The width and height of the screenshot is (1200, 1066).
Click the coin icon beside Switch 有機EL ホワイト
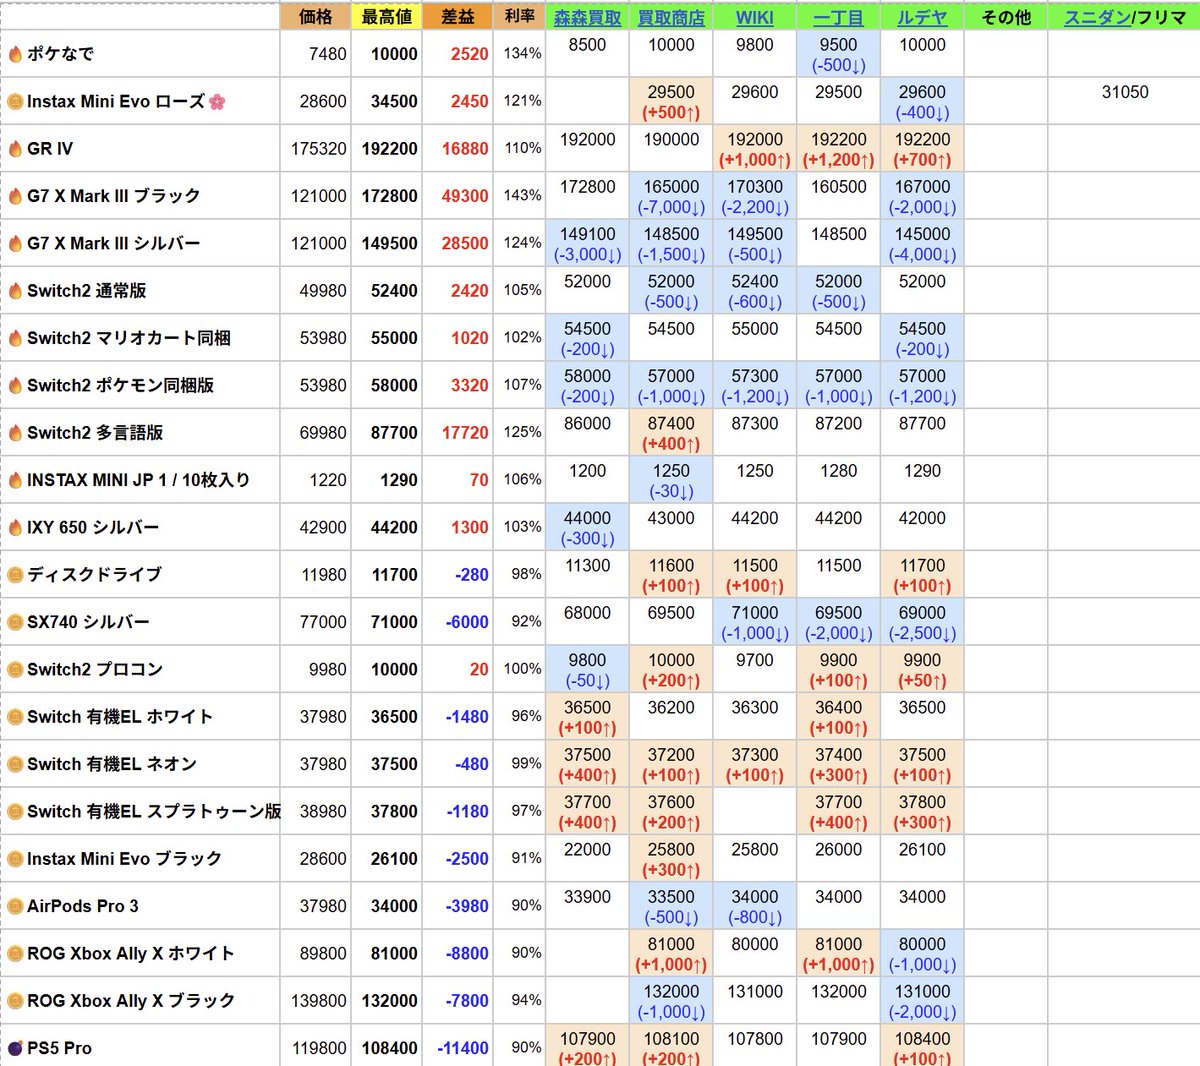click(15, 717)
